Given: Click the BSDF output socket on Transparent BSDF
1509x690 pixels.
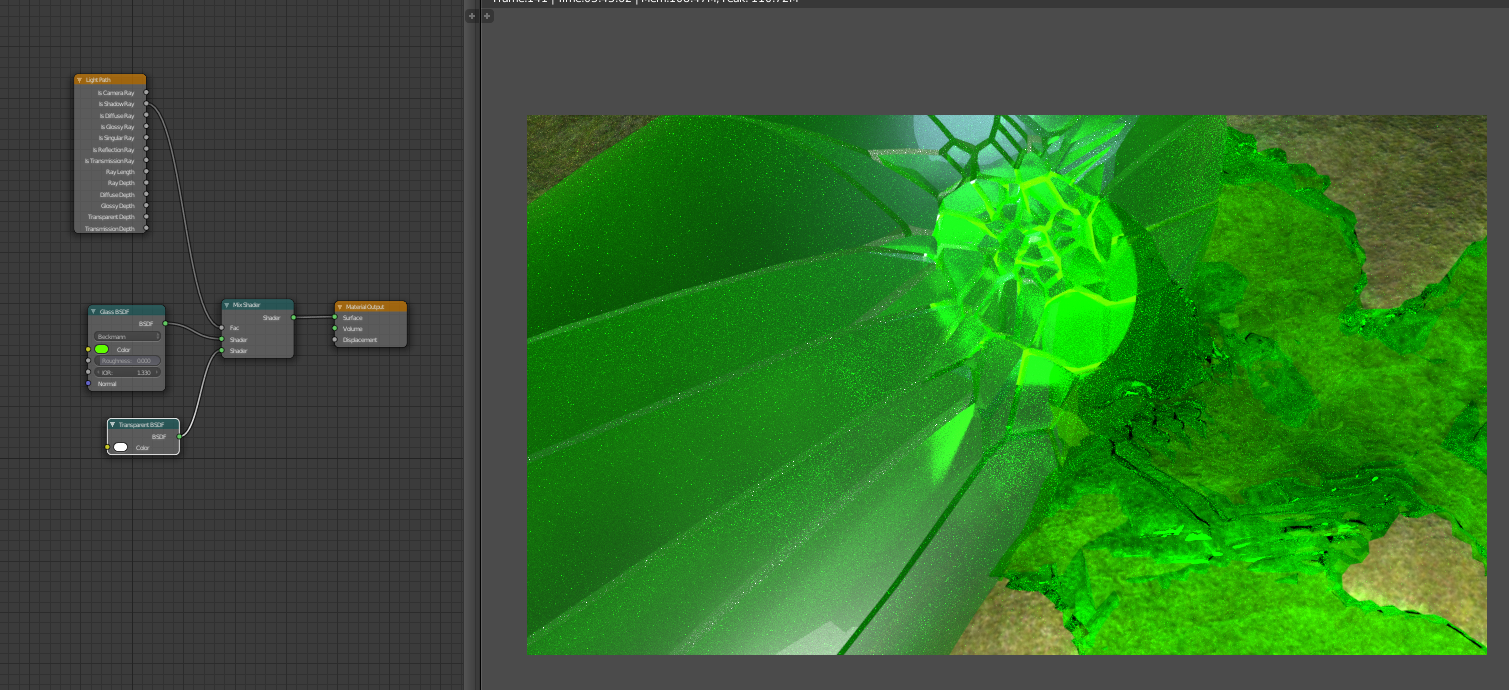Looking at the screenshot, I should pos(179,436).
